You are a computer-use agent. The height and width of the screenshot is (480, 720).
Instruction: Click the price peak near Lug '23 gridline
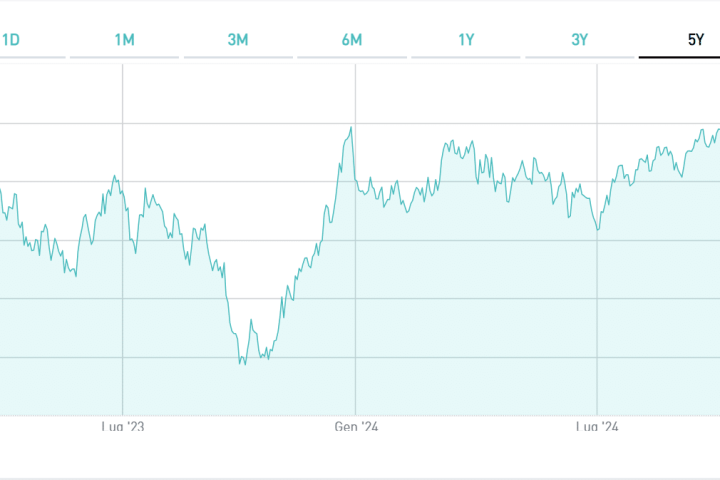tap(115, 177)
